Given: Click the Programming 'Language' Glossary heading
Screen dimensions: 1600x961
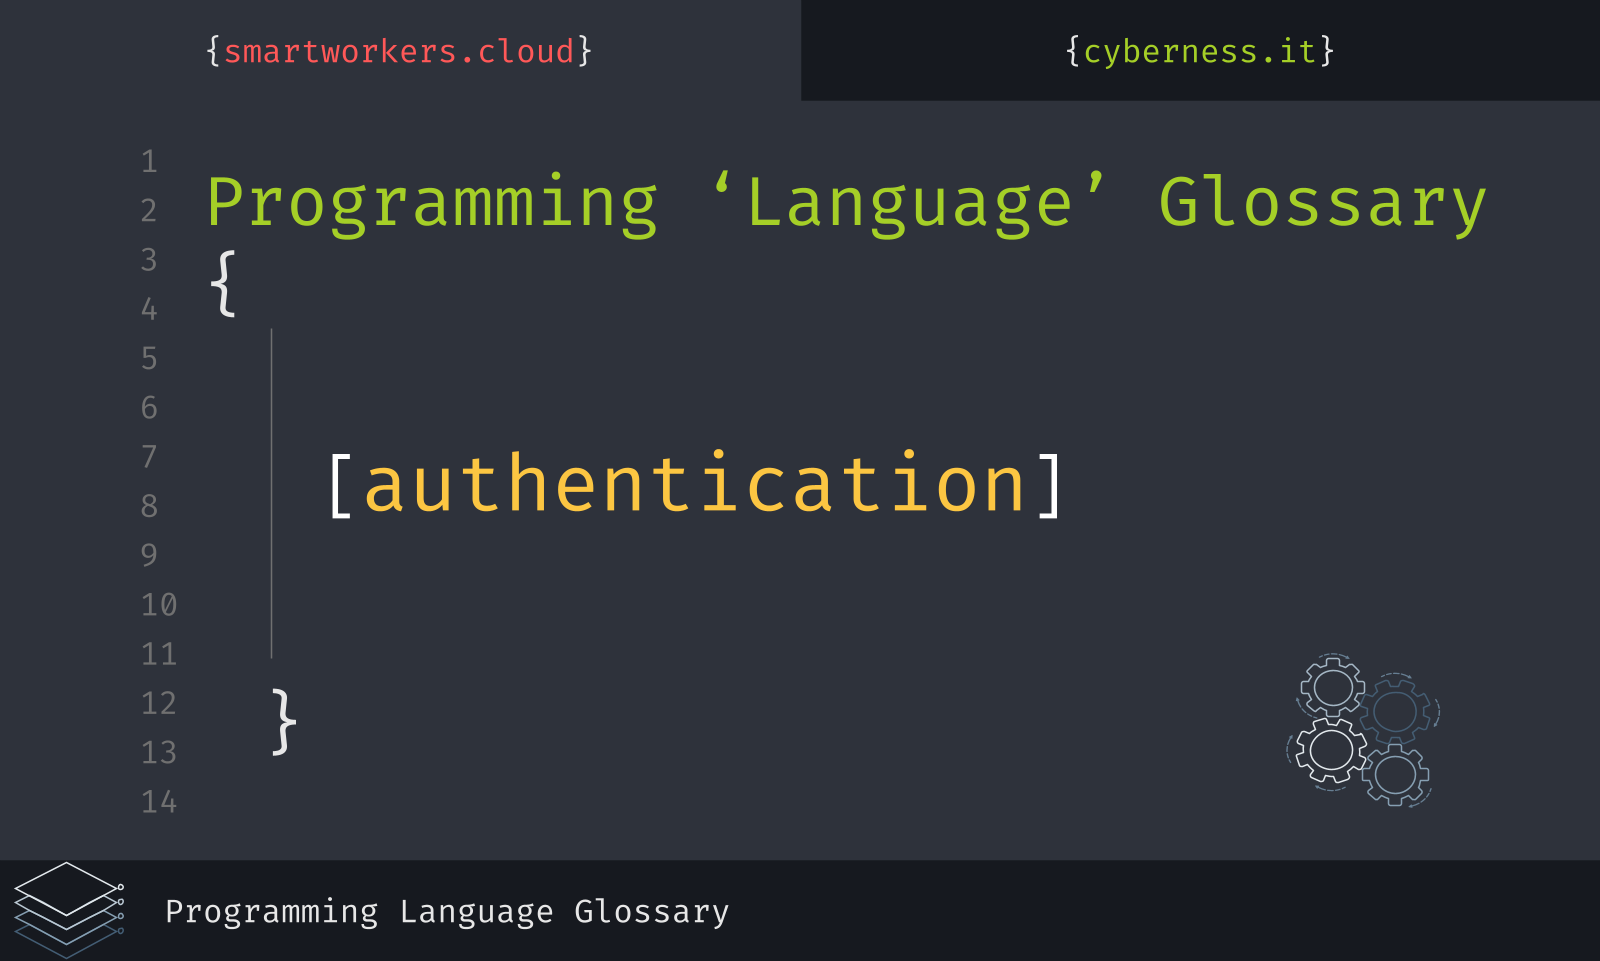Looking at the screenshot, I should pos(846,204).
